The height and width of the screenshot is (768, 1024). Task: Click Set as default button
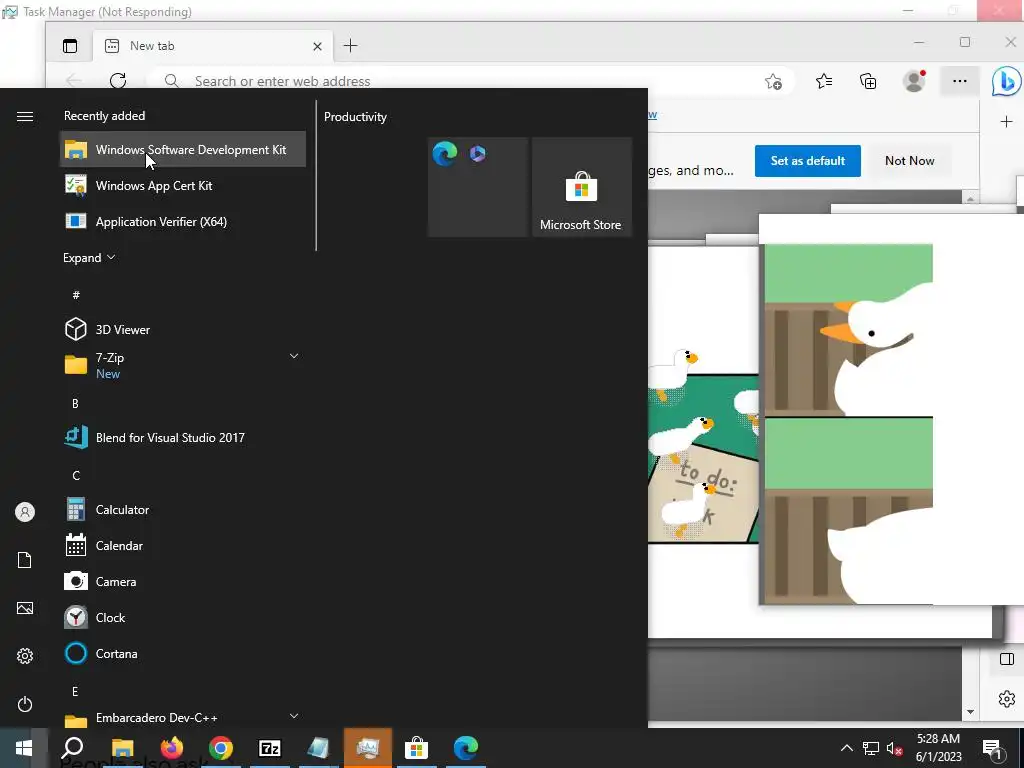point(808,161)
